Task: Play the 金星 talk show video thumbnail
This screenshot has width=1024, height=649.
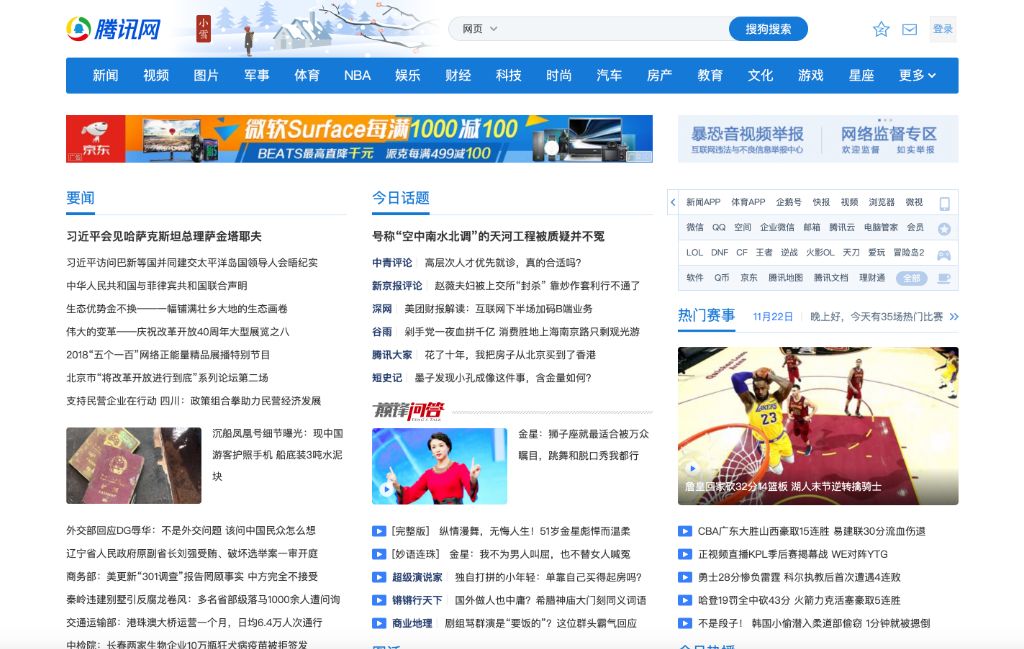Action: pyautogui.click(x=440, y=466)
